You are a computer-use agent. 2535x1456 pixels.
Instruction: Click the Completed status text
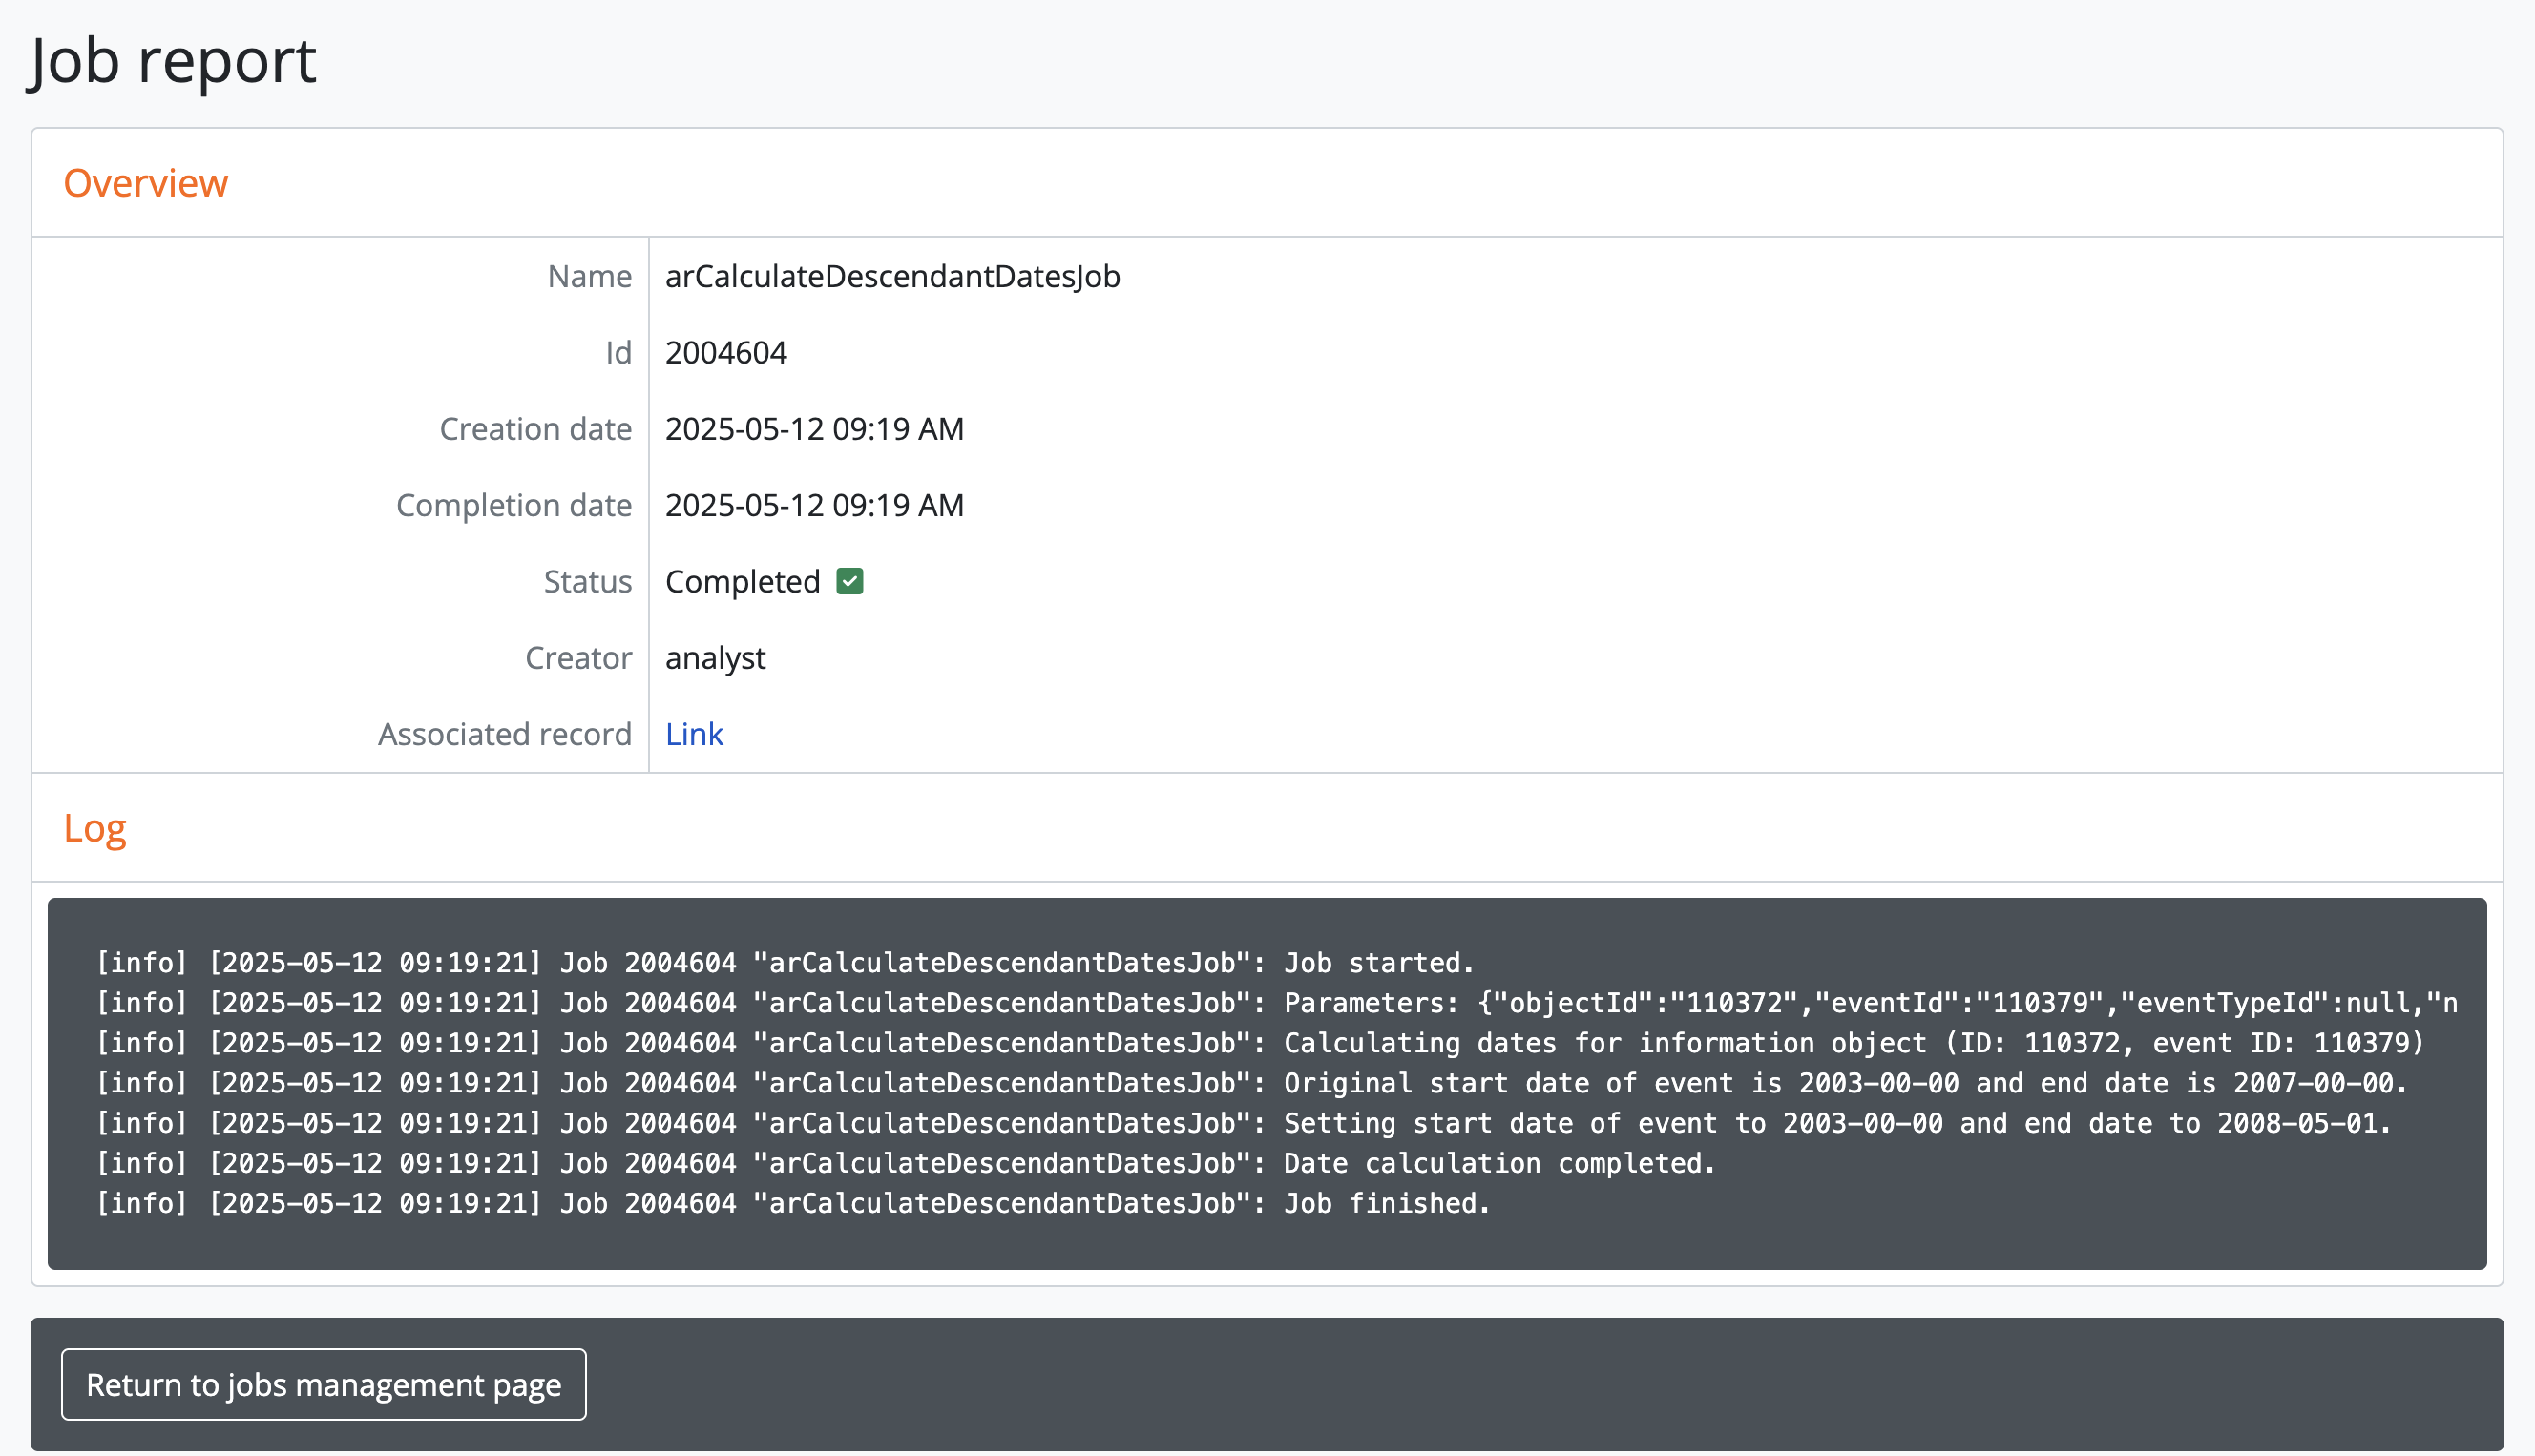pos(742,582)
